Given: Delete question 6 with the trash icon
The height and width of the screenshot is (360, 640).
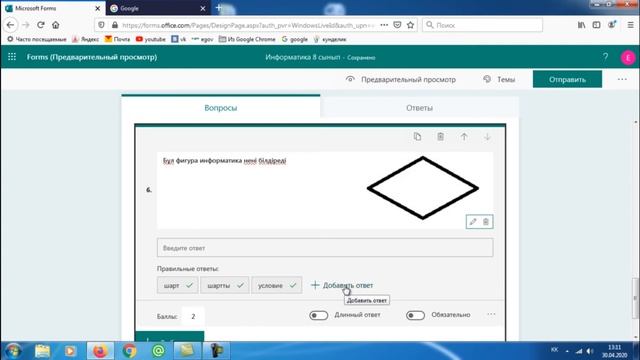Looking at the screenshot, I should click(x=440, y=137).
